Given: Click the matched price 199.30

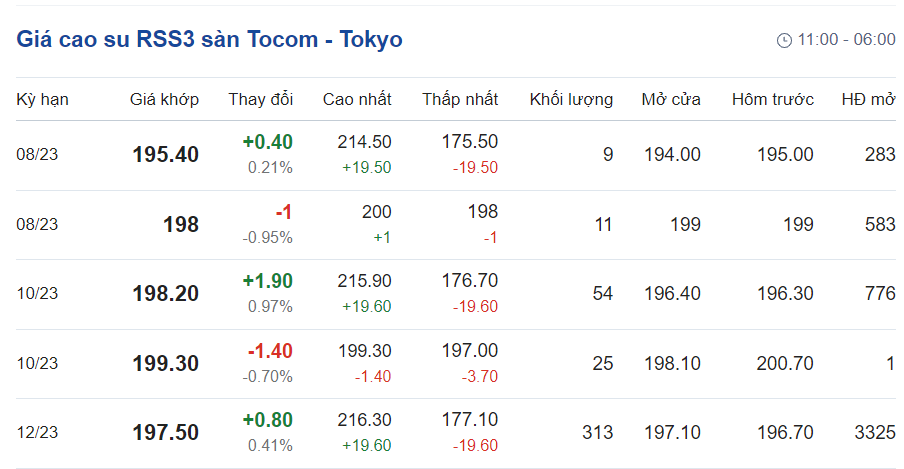Looking at the screenshot, I should 165,364.
